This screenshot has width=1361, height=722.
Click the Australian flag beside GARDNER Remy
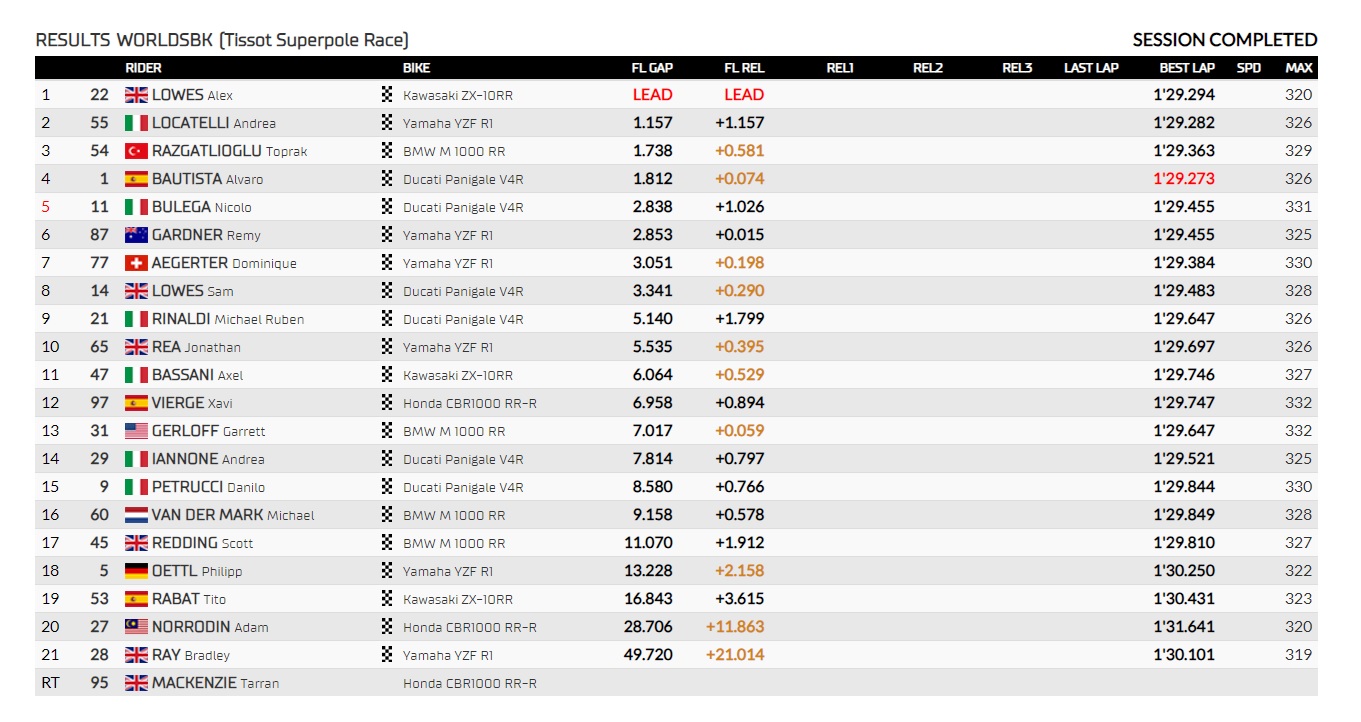pos(136,235)
